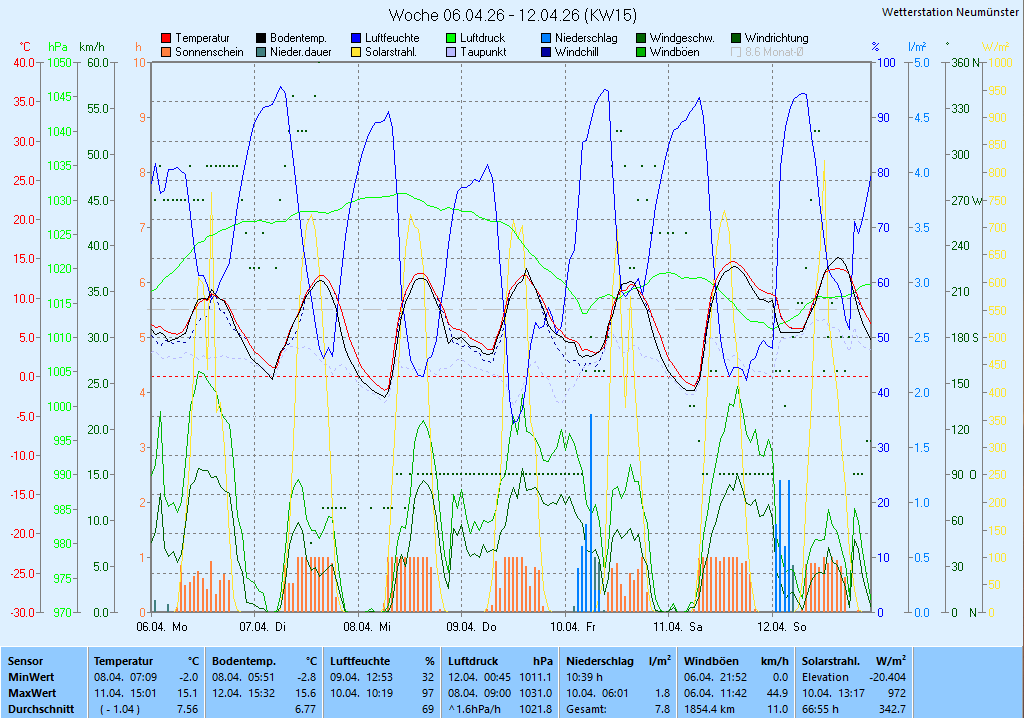Click the Nieder.dauer legend icon
This screenshot has height=718, width=1024.
[261, 52]
